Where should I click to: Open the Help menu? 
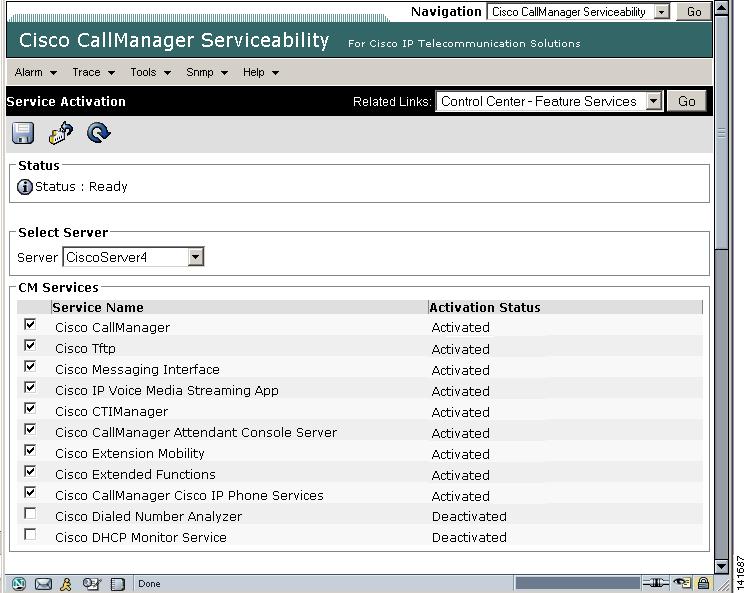coord(261,72)
